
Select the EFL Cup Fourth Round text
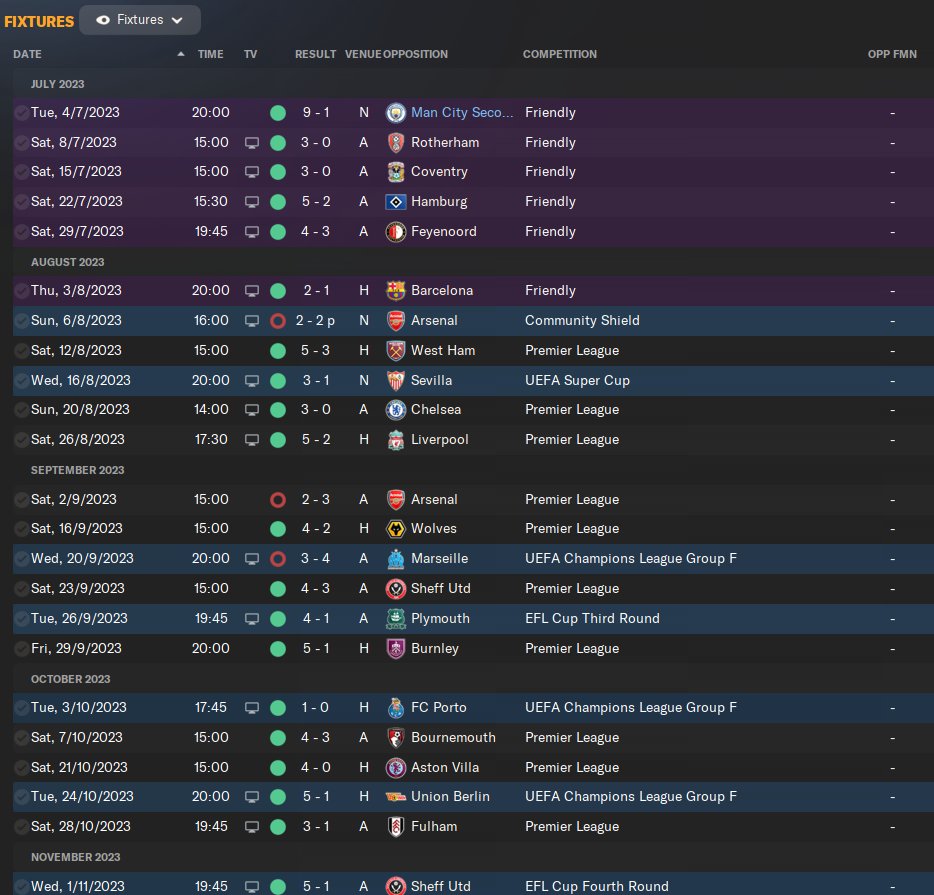pyautogui.click(x=597, y=886)
